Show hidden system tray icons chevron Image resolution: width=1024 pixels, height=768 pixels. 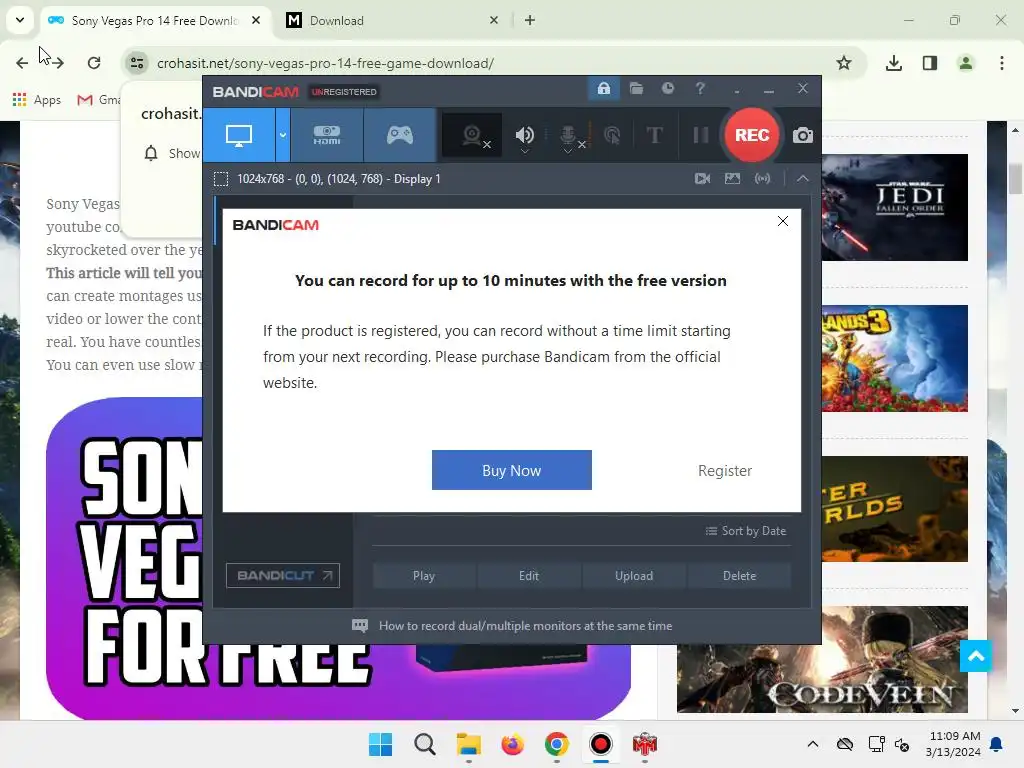pyautogui.click(x=812, y=744)
